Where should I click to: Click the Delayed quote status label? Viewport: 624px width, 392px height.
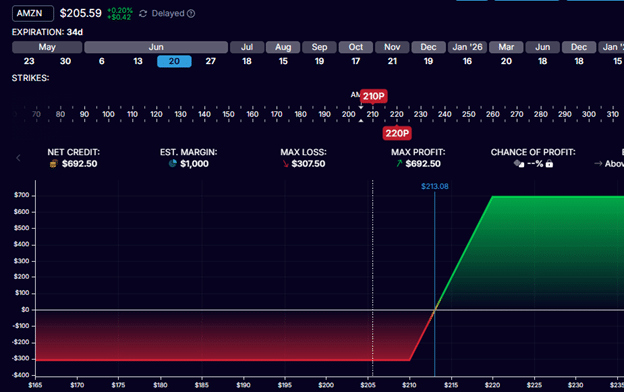click(168, 14)
